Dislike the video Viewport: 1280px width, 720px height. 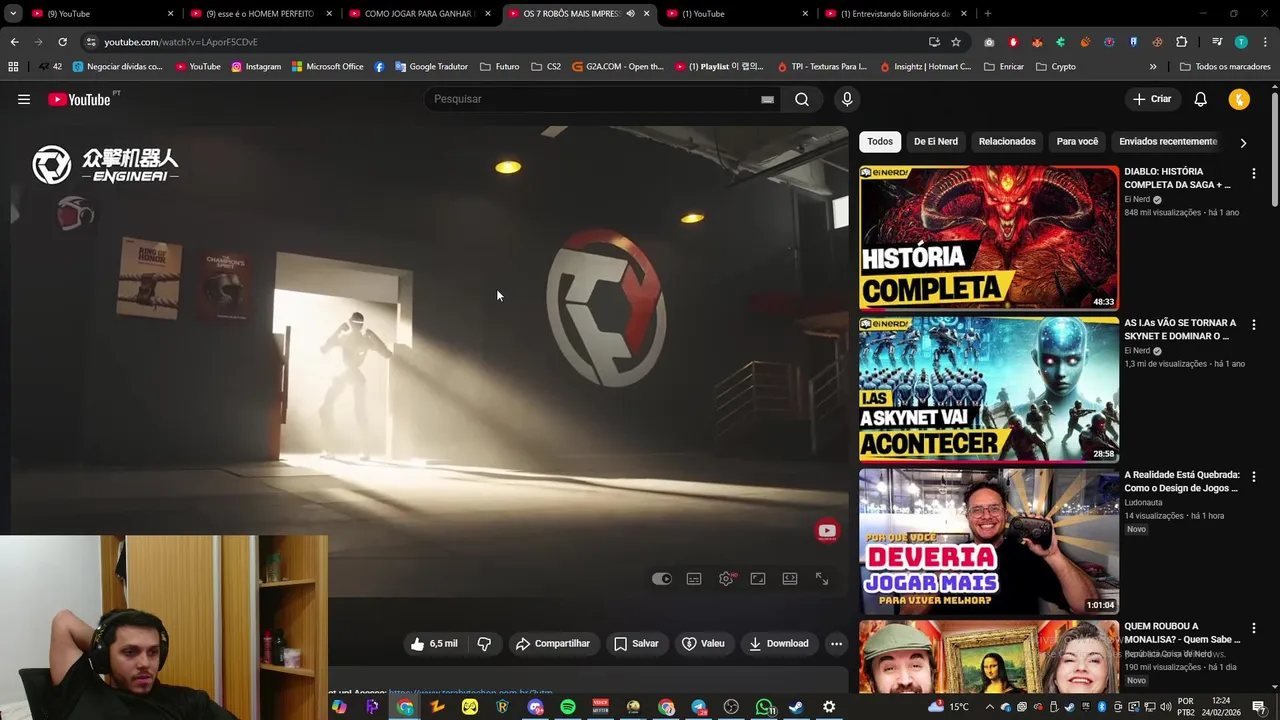[x=484, y=644]
